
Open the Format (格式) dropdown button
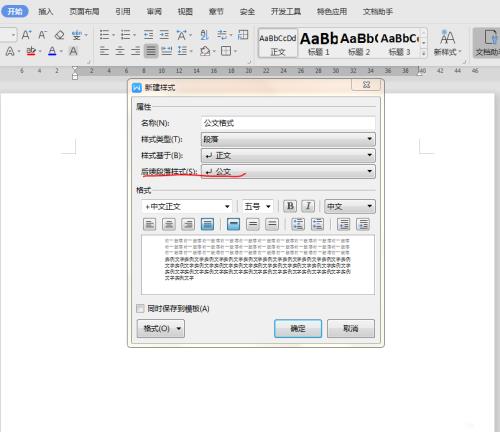coord(161,329)
